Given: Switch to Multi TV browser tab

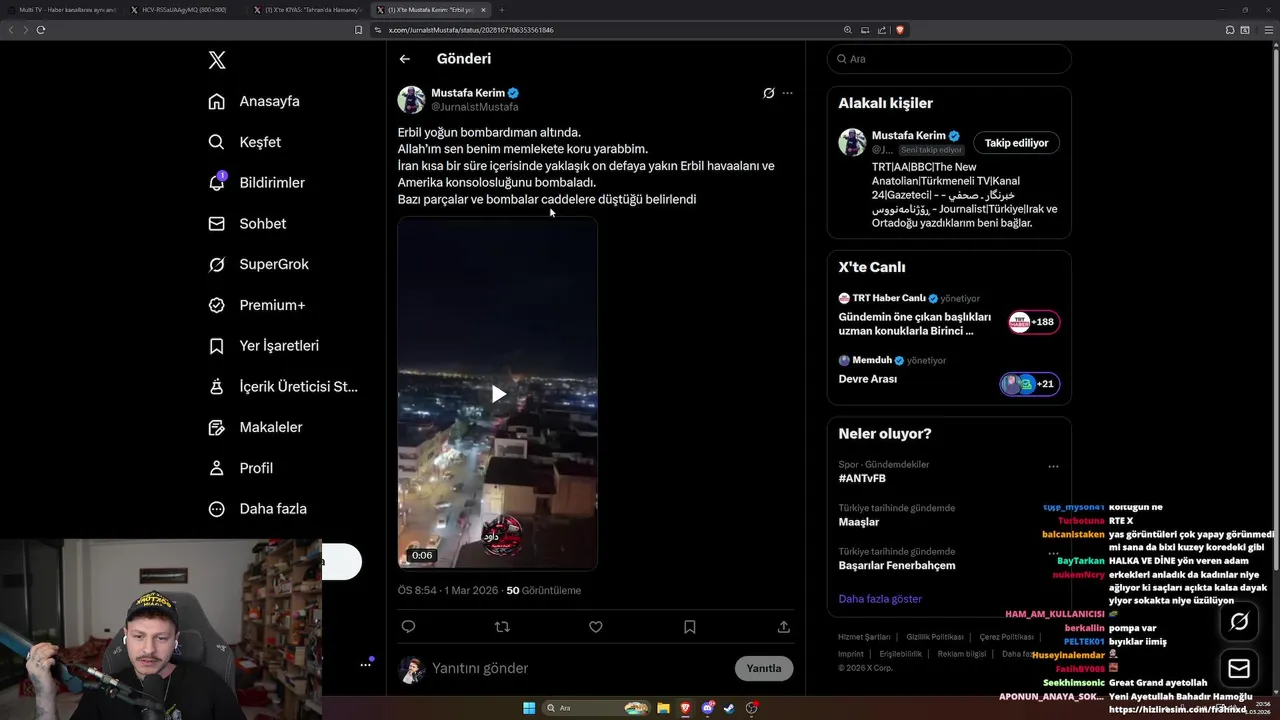Looking at the screenshot, I should click(x=61, y=10).
